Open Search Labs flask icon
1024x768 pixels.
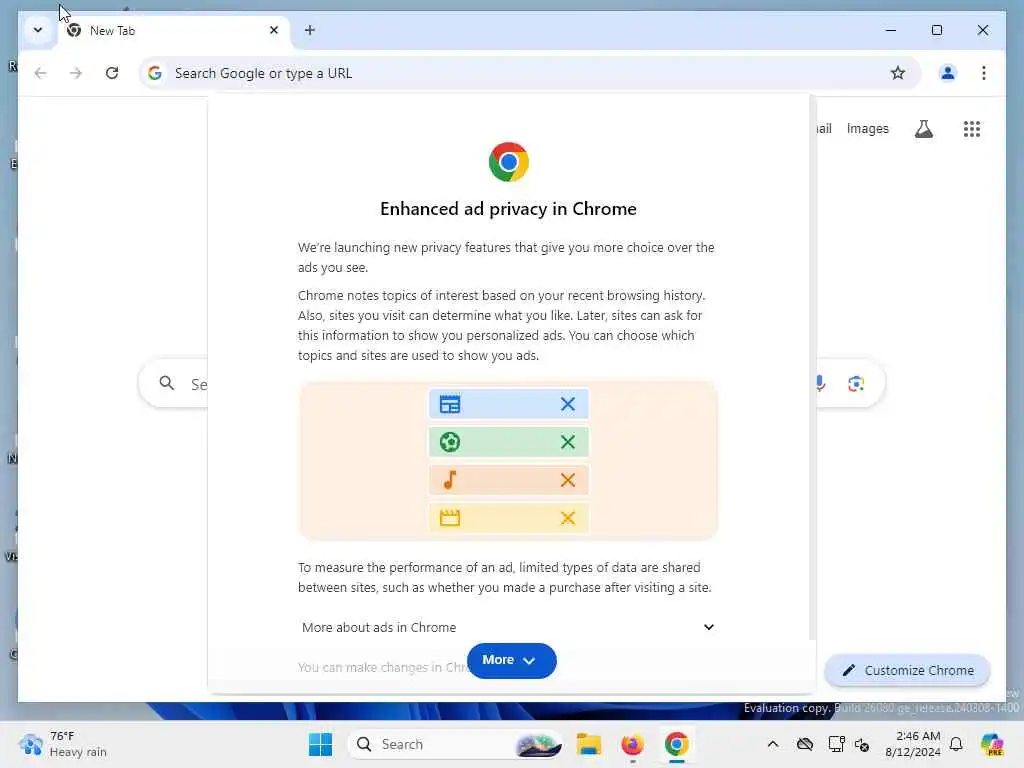click(923, 129)
